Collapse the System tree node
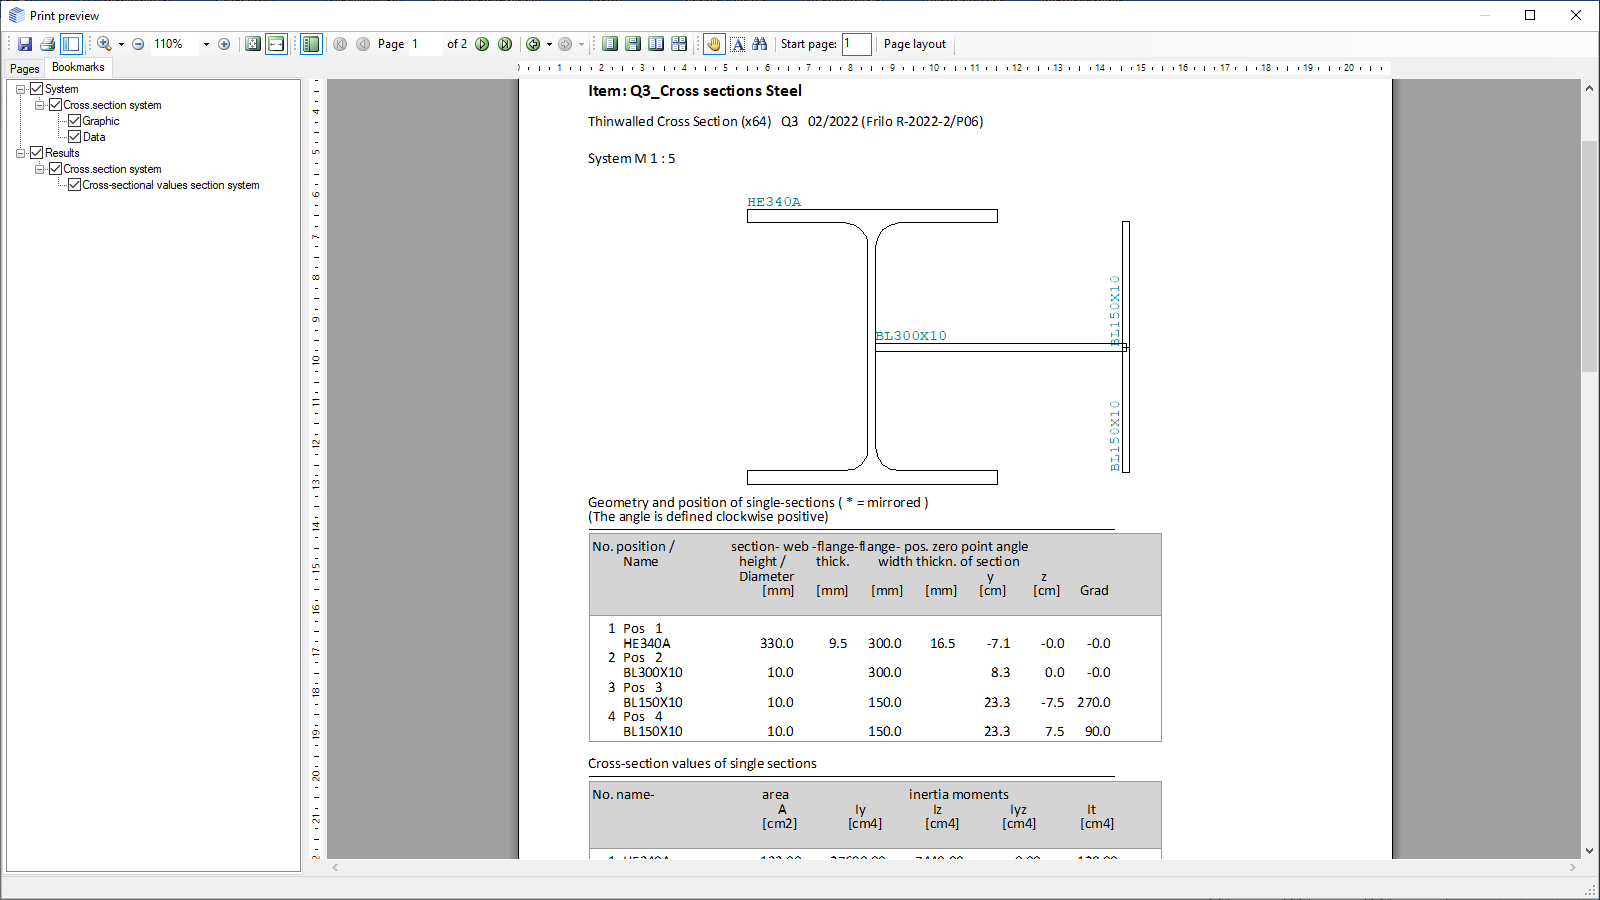The height and width of the screenshot is (900, 1600). click(x=20, y=89)
